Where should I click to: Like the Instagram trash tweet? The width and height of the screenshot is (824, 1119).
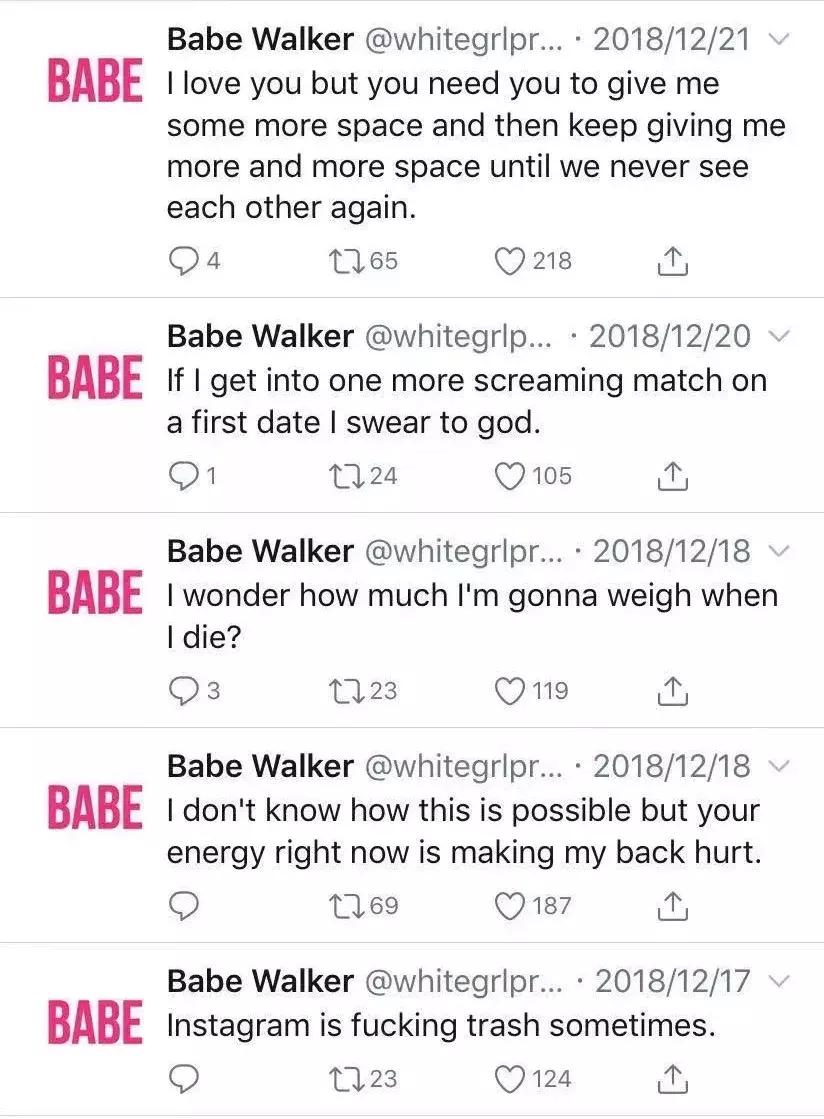[x=511, y=1078]
